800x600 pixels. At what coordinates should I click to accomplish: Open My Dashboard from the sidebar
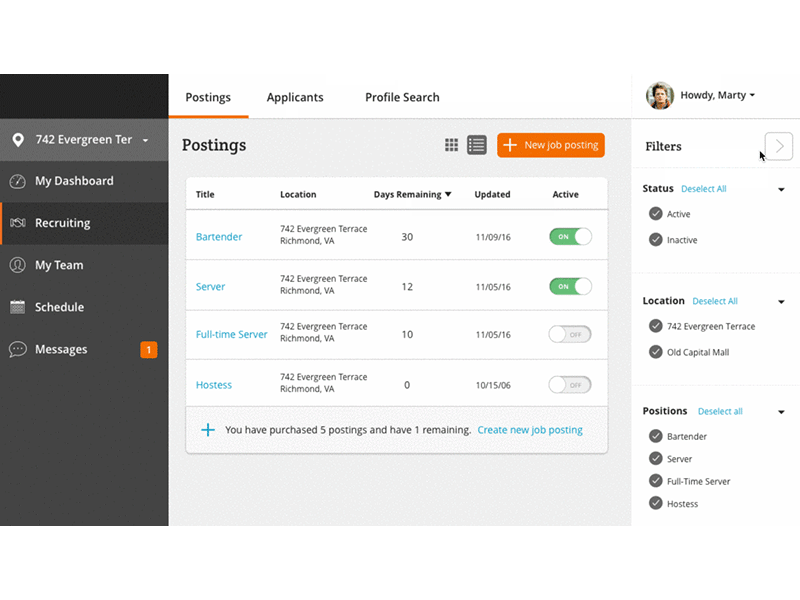click(x=70, y=181)
